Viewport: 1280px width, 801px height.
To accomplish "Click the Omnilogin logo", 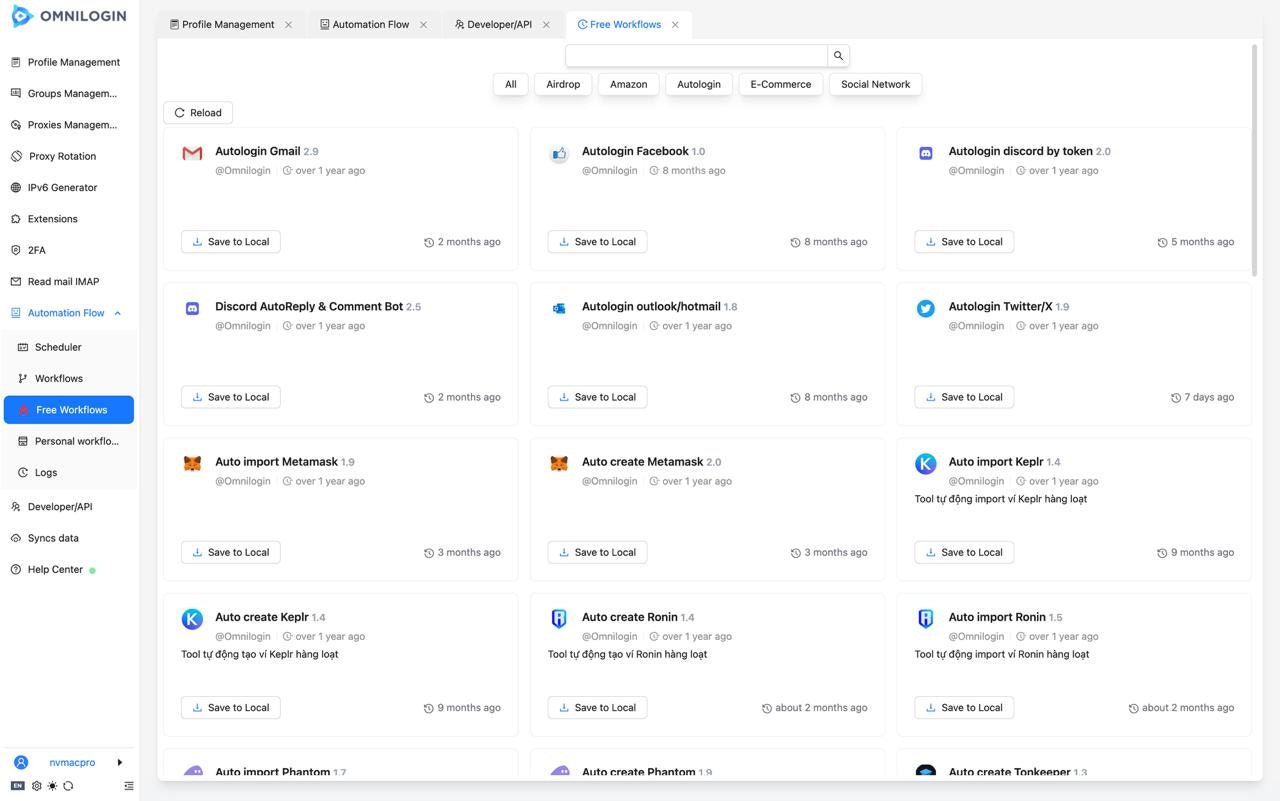I will [68, 15].
